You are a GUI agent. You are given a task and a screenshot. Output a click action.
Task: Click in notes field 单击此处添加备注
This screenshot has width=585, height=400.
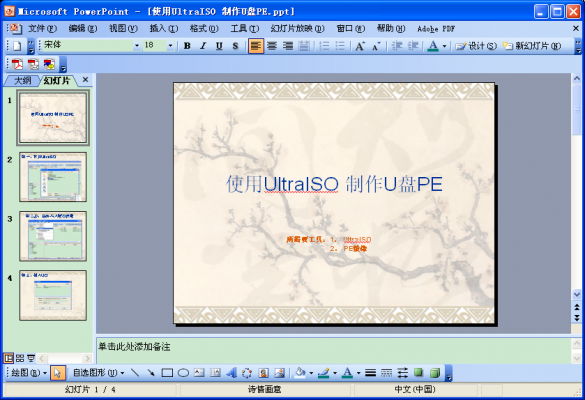(x=334, y=350)
